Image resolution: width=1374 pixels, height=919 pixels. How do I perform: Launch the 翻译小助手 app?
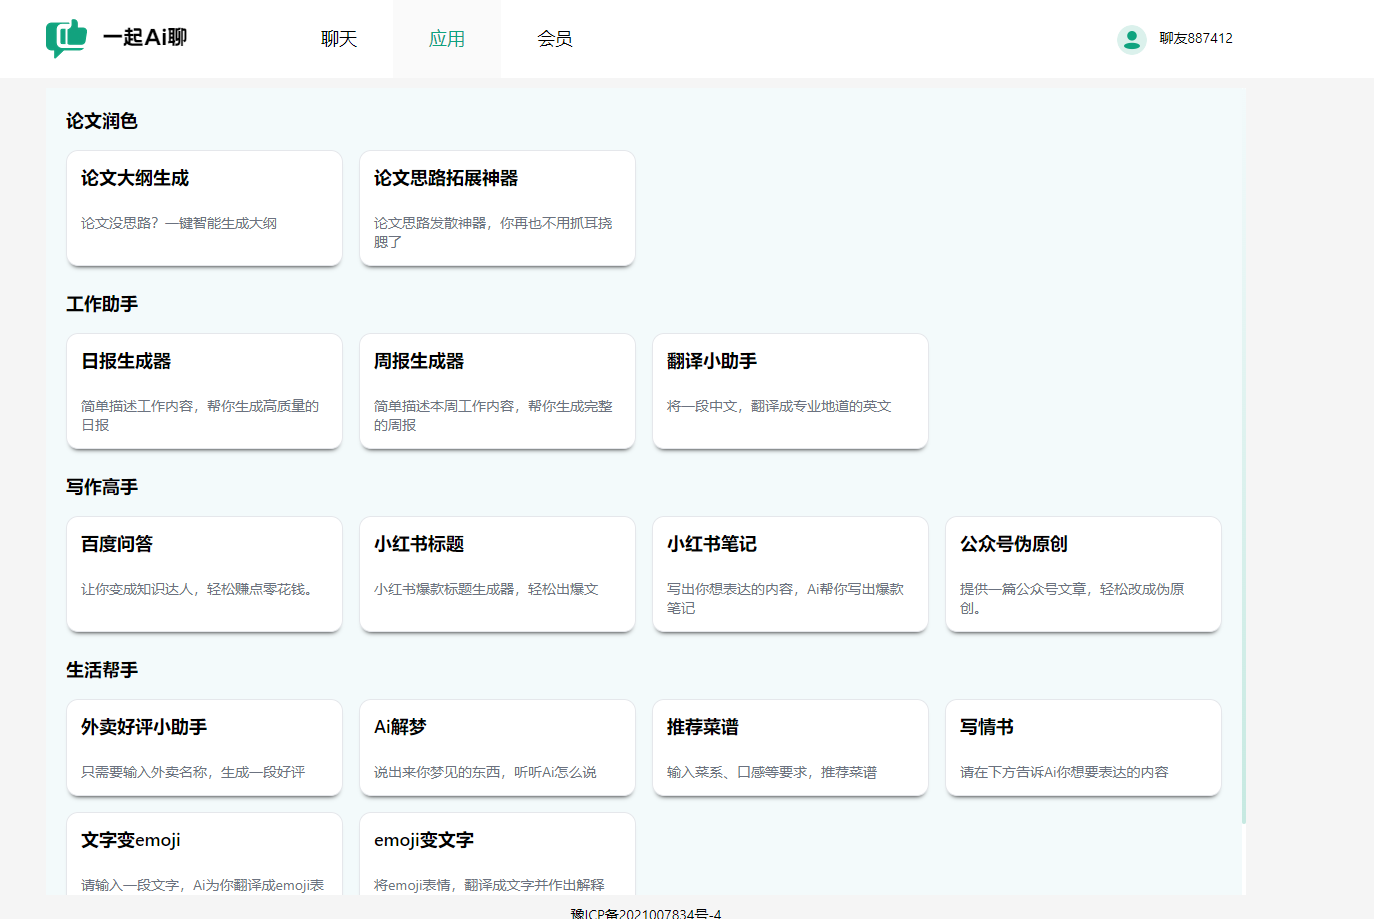(790, 391)
